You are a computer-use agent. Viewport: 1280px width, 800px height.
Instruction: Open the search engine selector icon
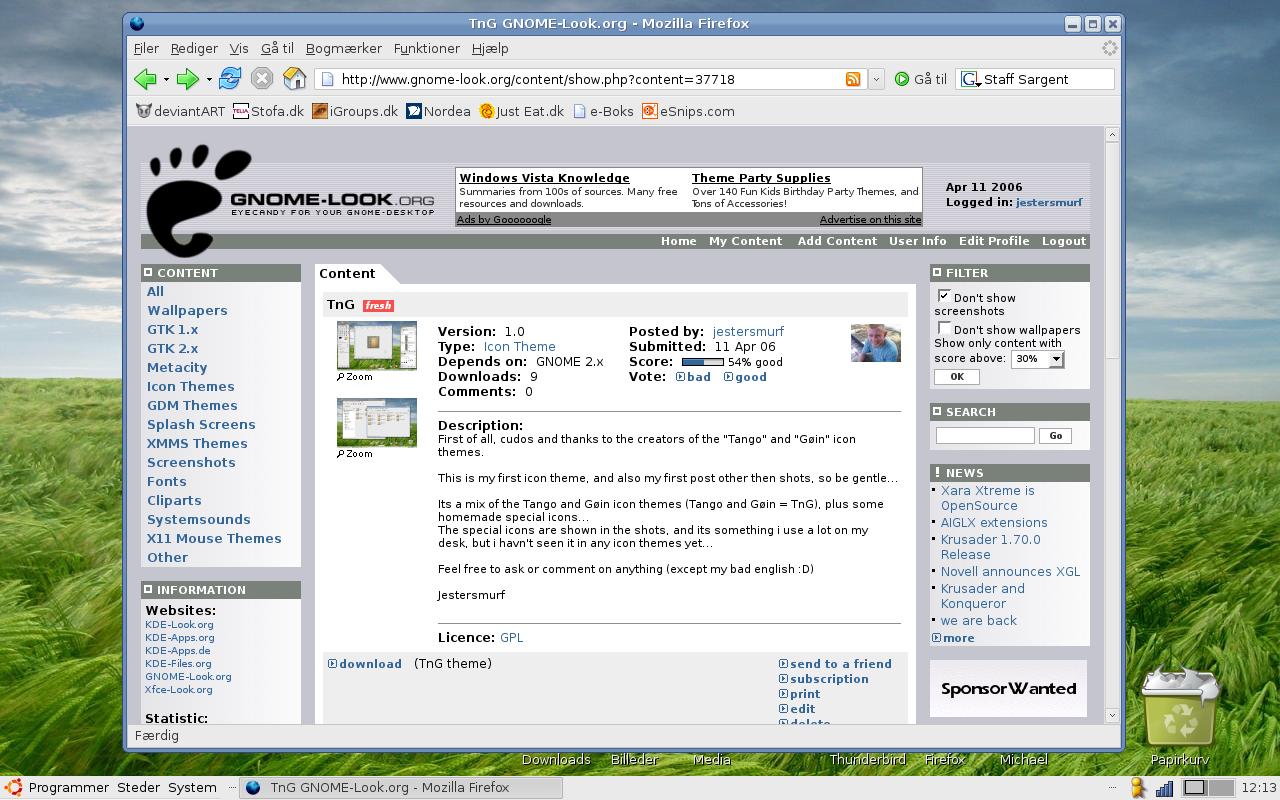point(970,79)
